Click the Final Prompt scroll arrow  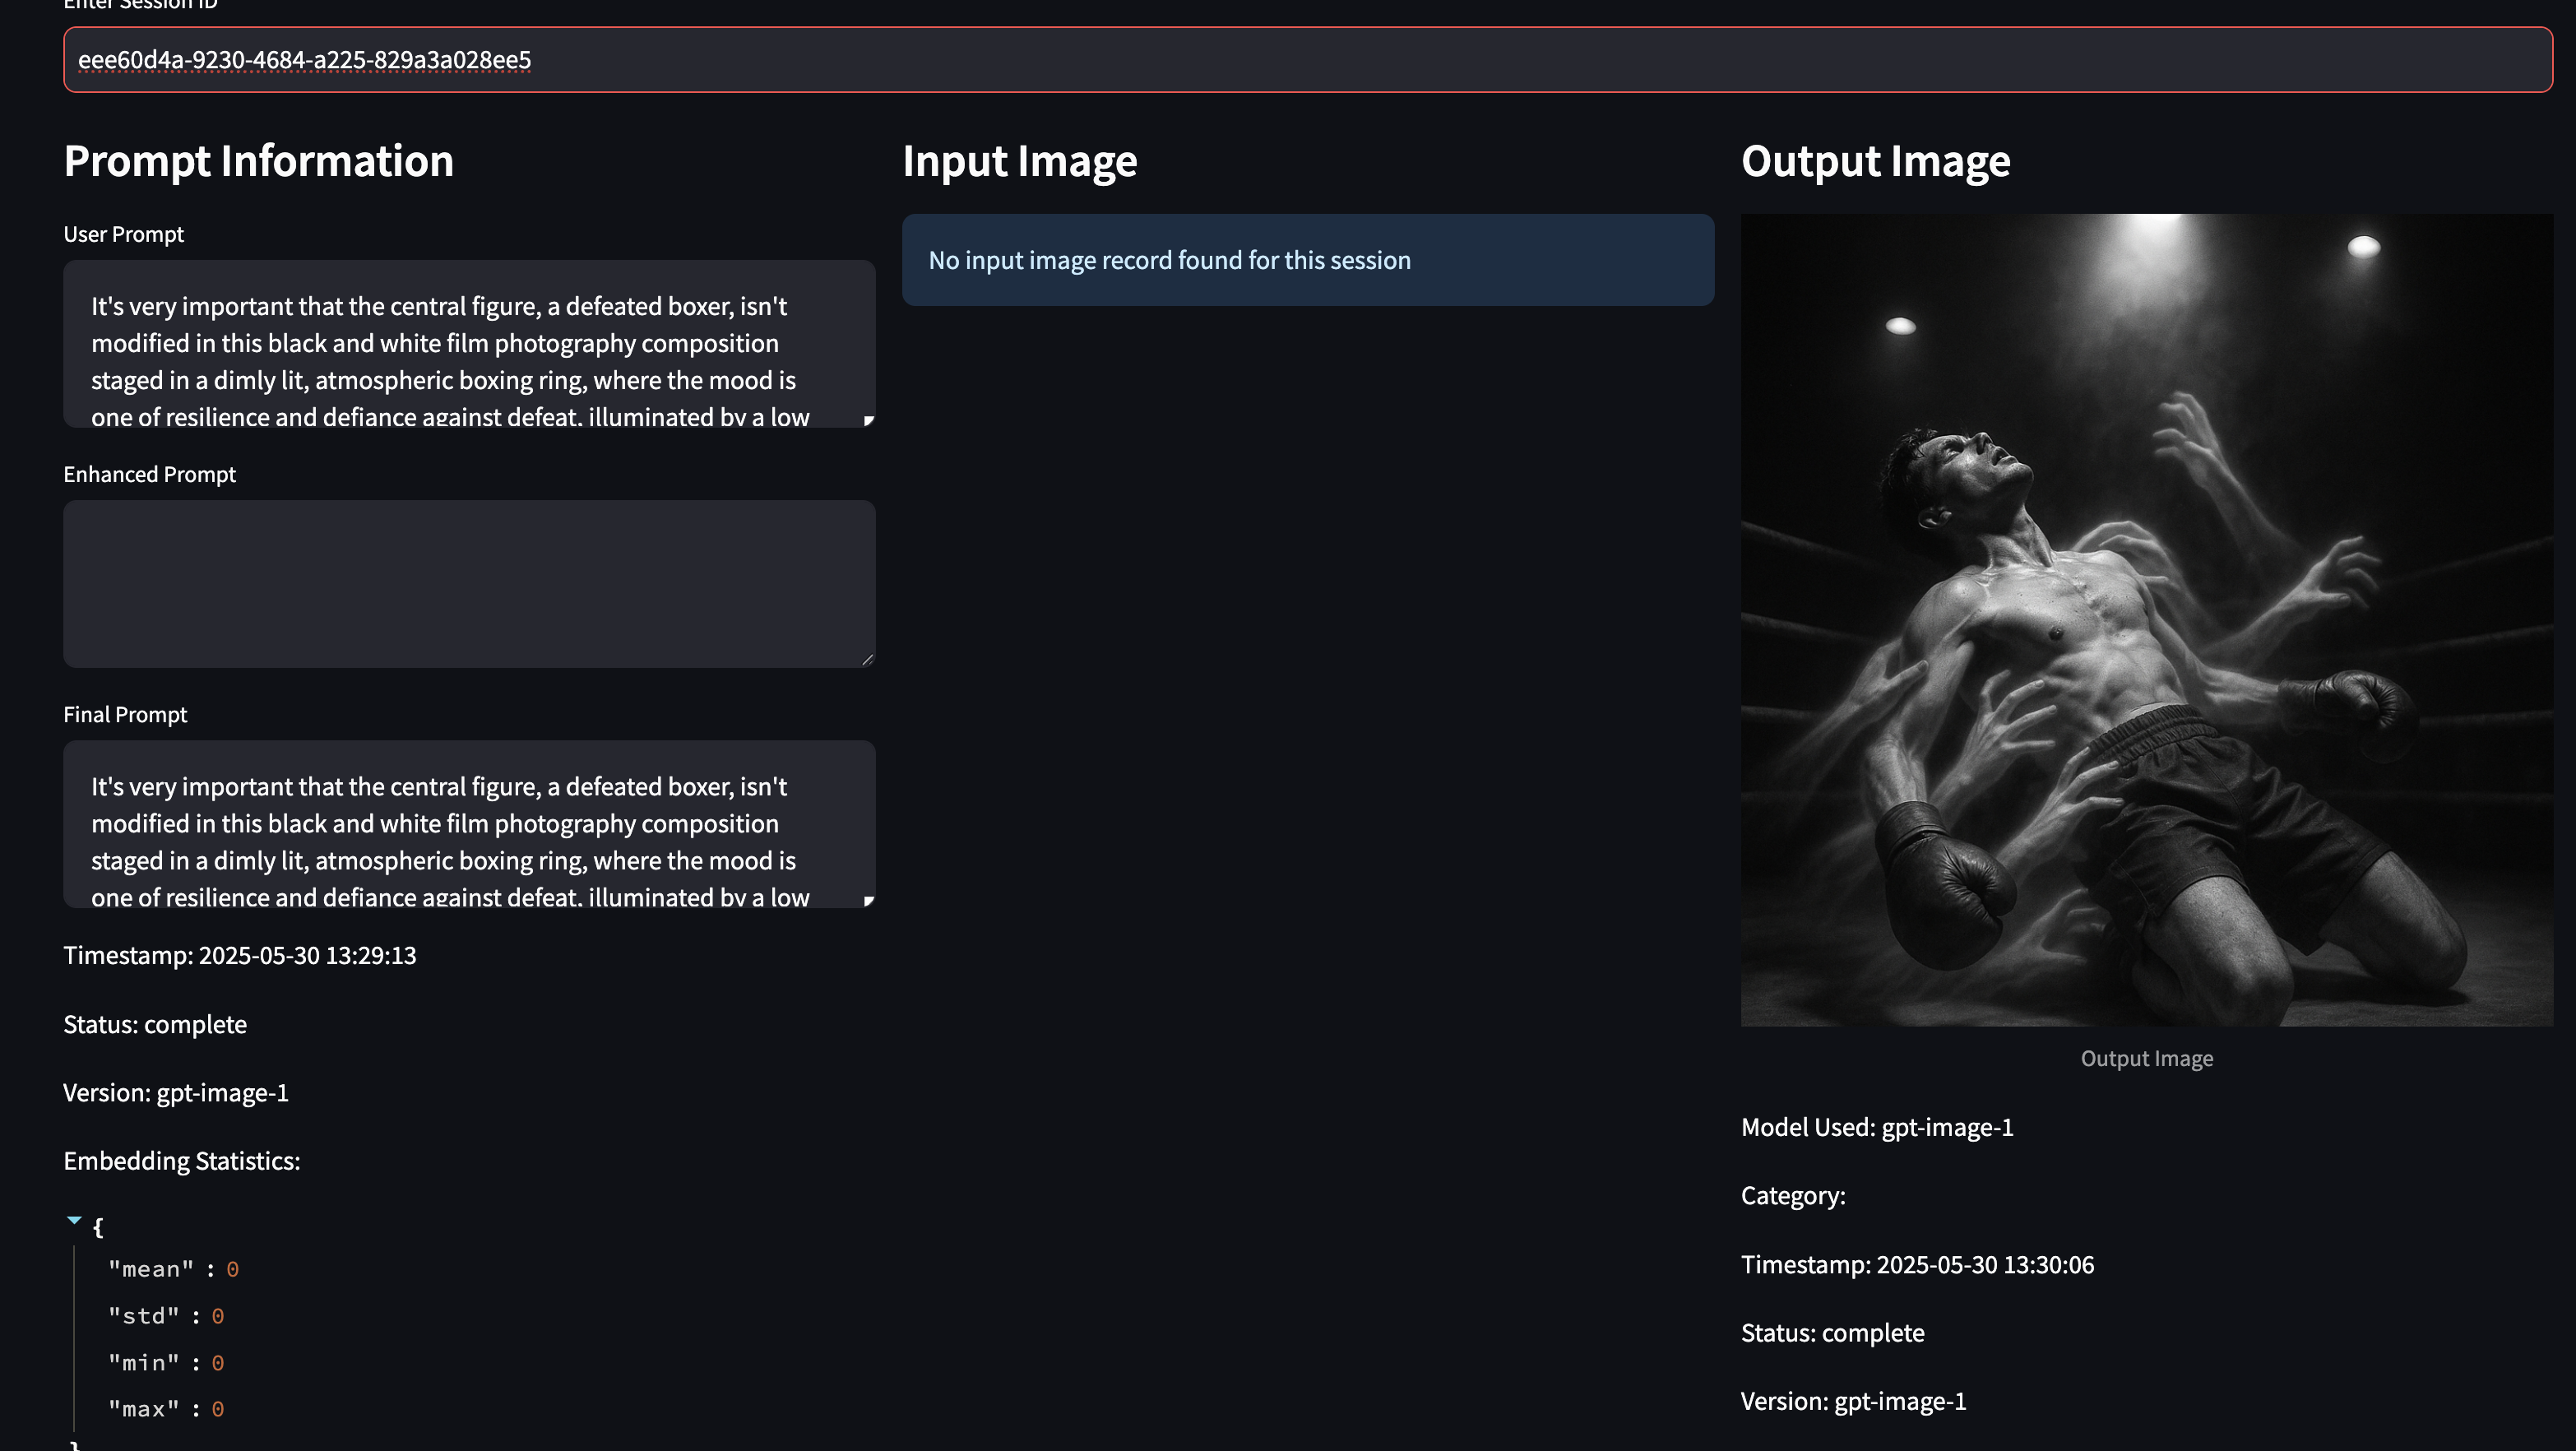click(868, 900)
